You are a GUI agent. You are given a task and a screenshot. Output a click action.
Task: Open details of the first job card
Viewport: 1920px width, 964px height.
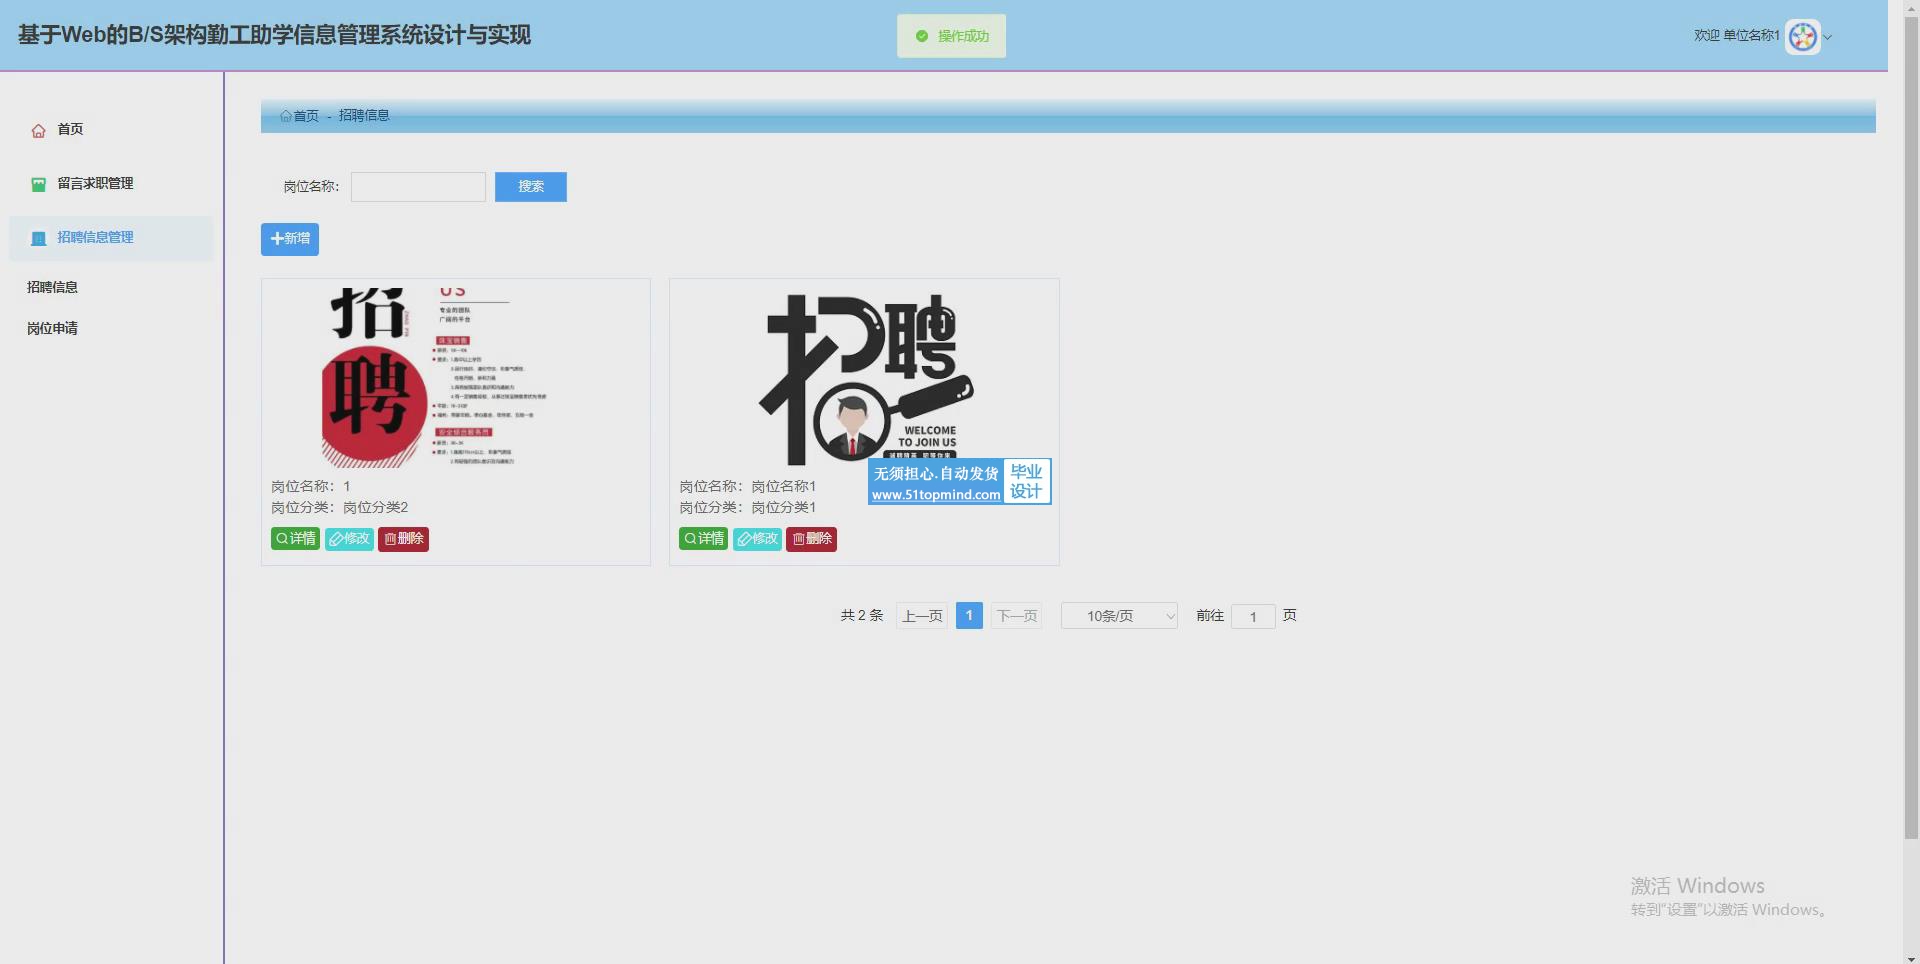pyautogui.click(x=295, y=539)
